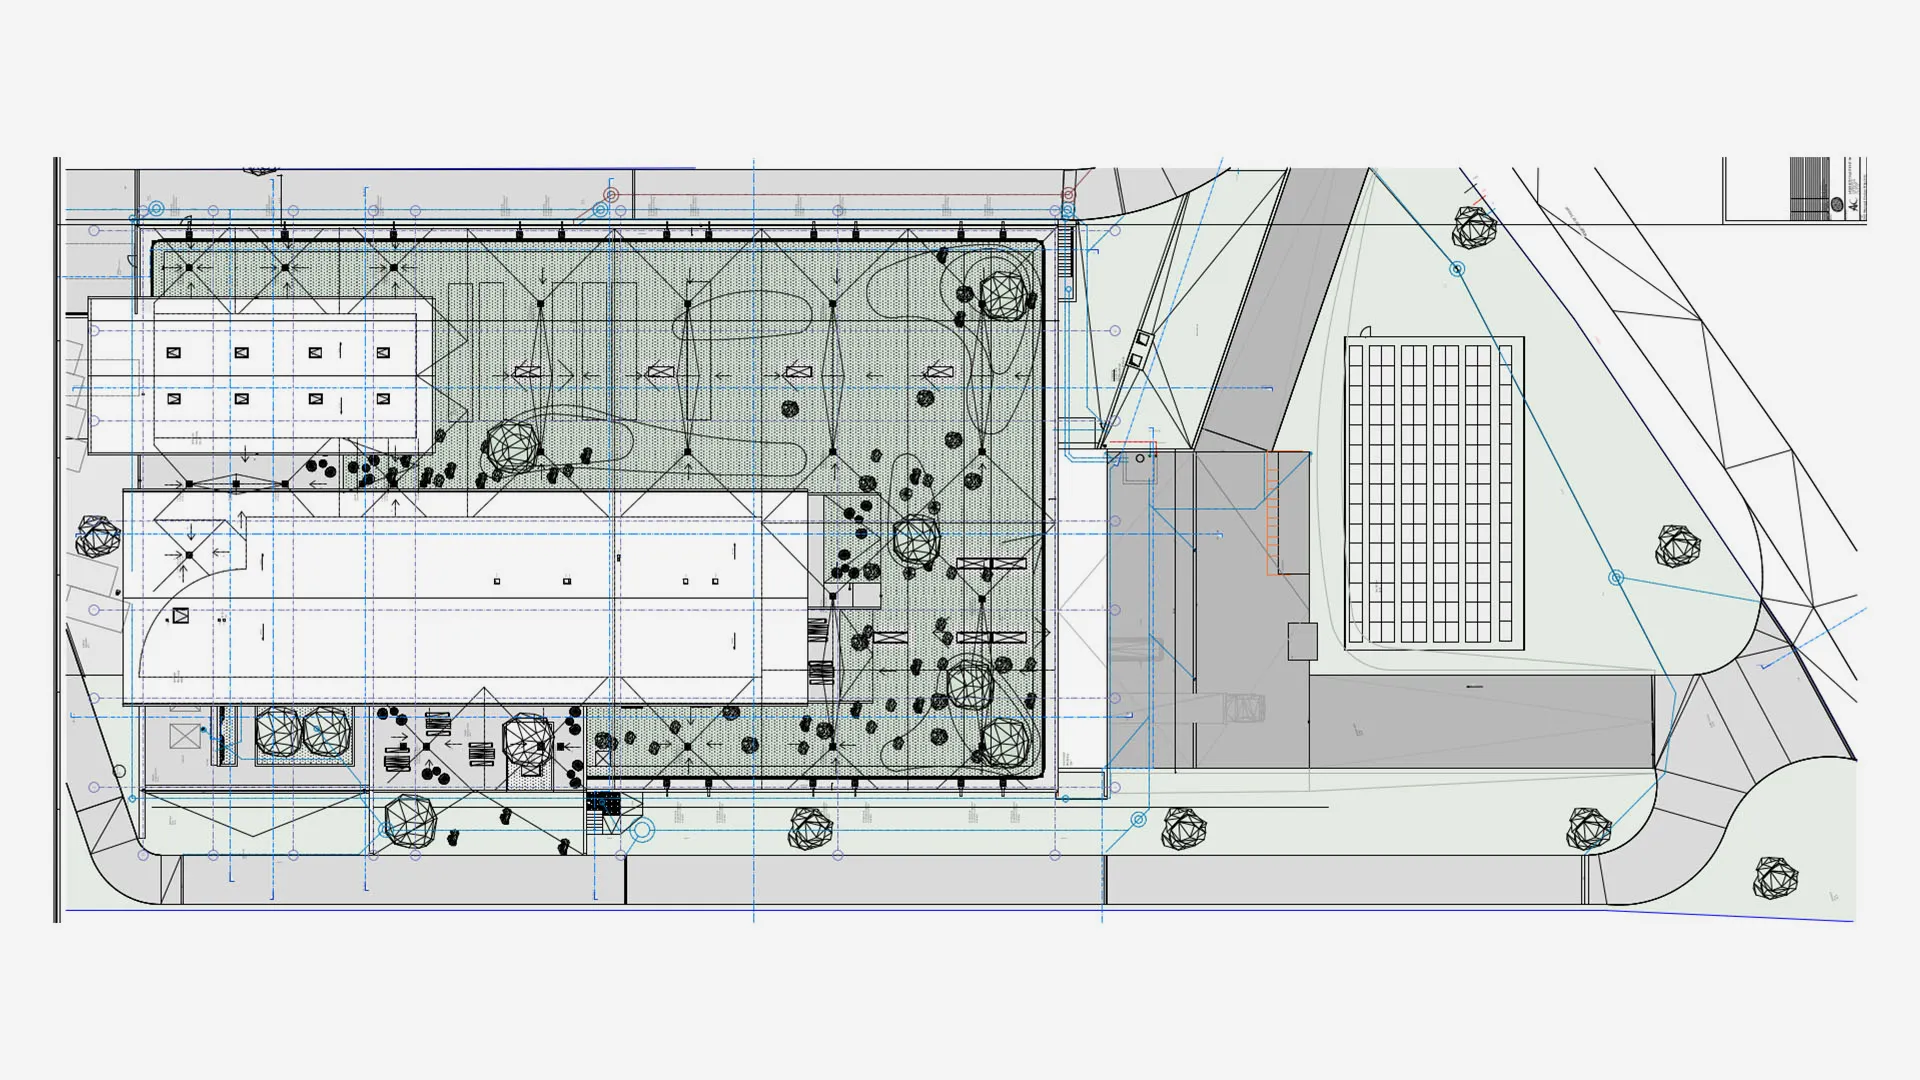Click the crane symbol on the gray roof
1920x1080 pixels.
1243,708
